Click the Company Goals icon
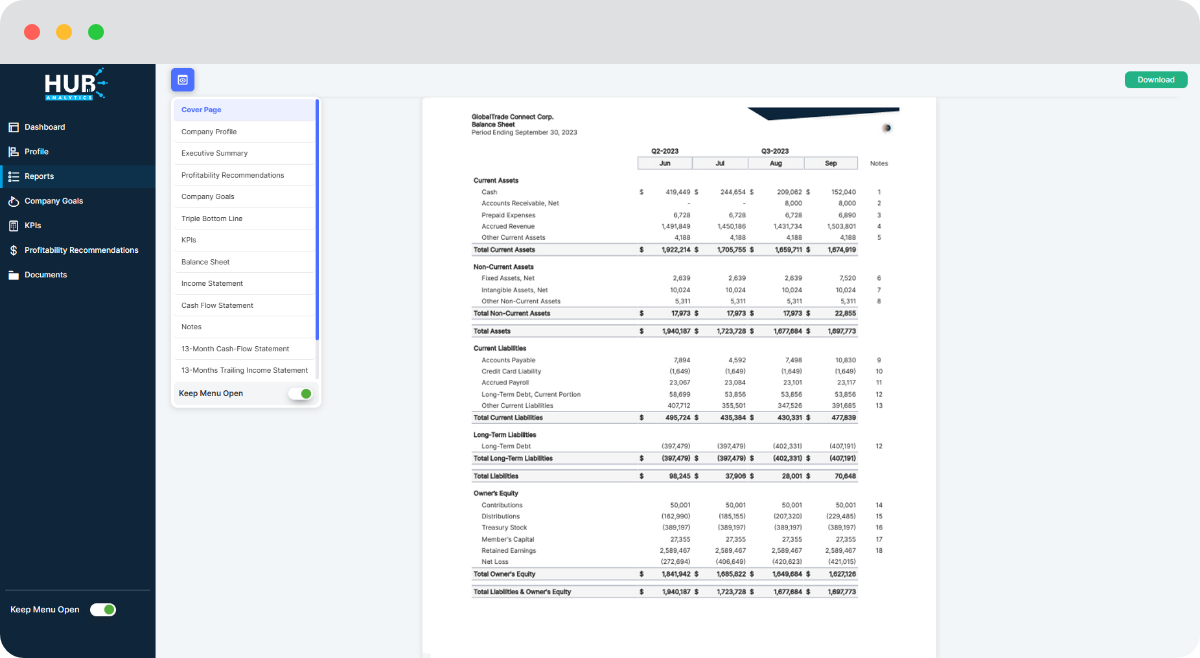Image resolution: width=1200 pixels, height=658 pixels. (14, 201)
